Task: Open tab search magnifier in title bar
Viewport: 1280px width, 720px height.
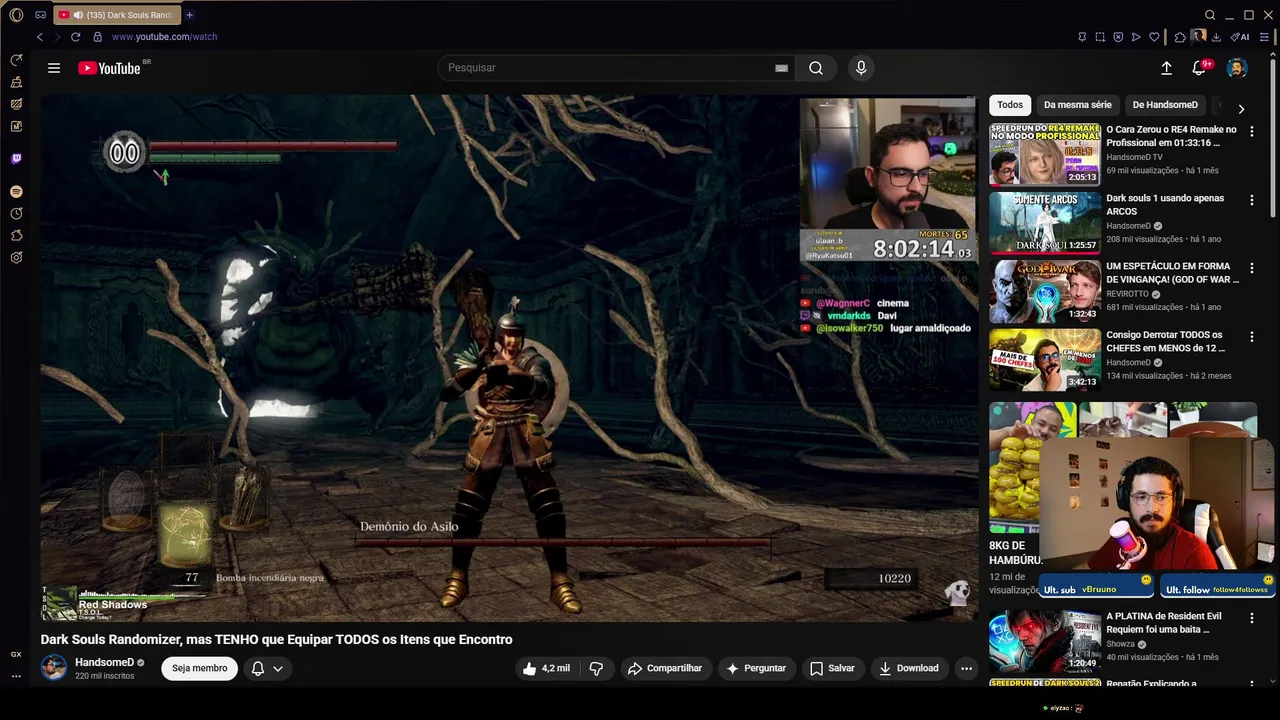Action: click(x=1210, y=15)
